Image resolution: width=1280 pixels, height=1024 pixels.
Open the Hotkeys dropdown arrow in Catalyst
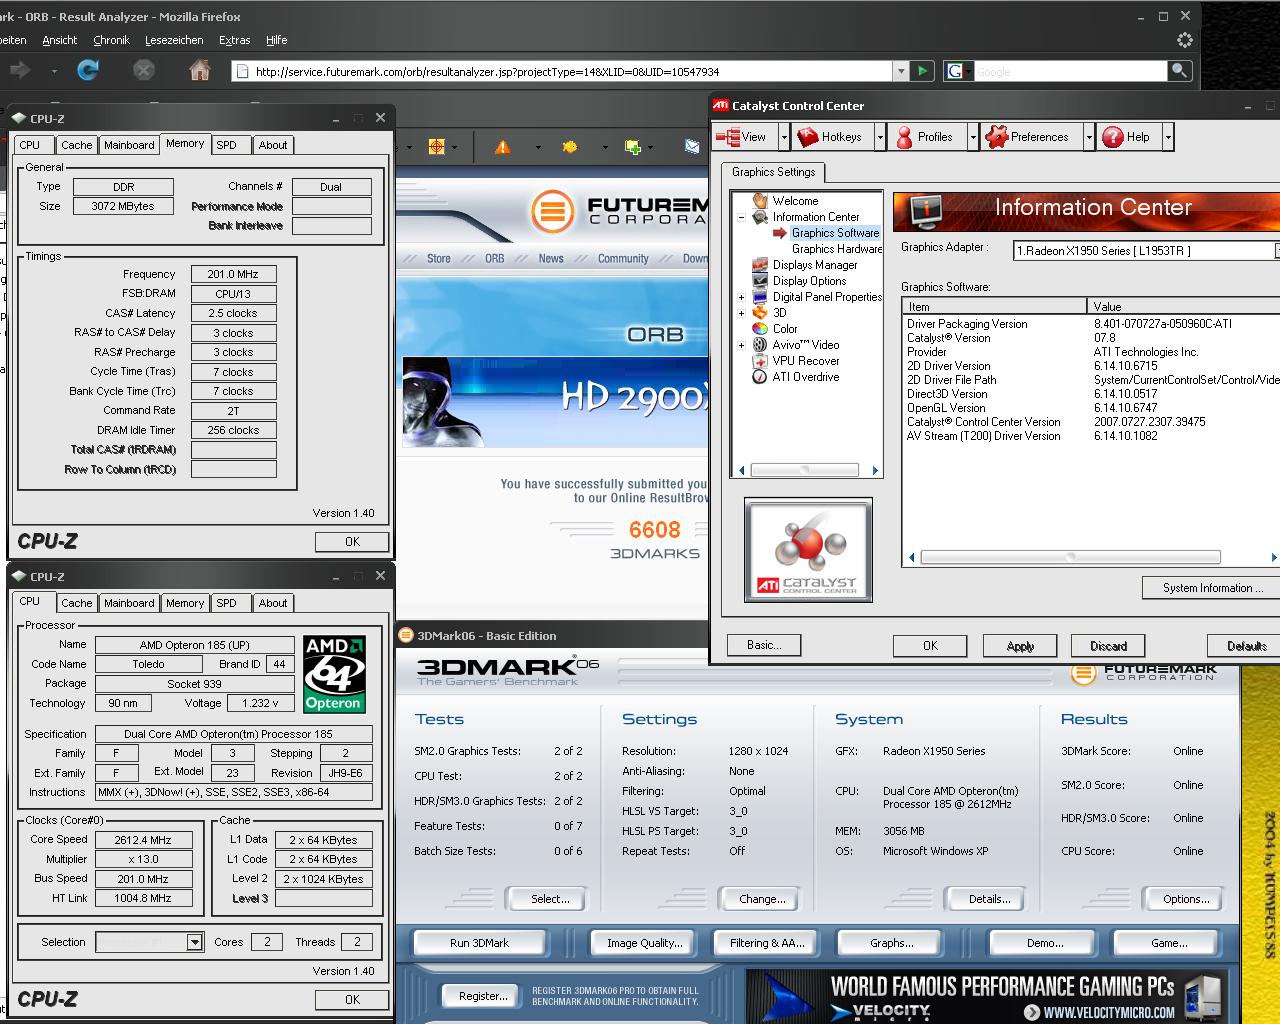coord(880,137)
